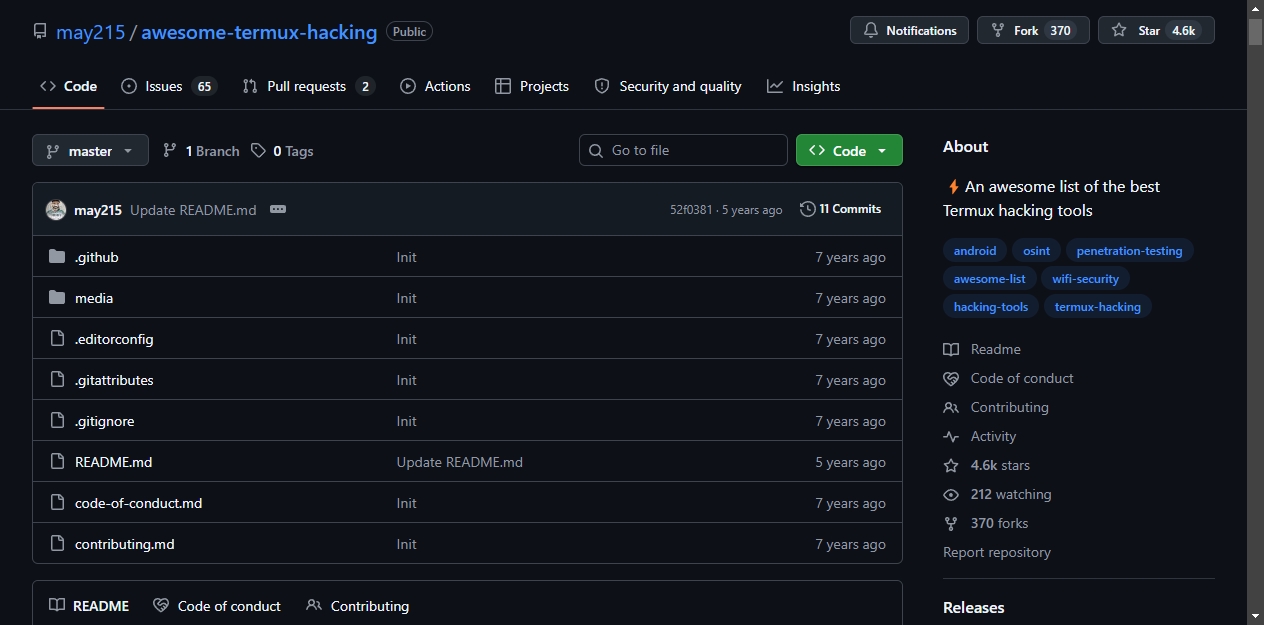Screen dimensions: 1264x625
Task: Click the tag icon beside 0 Tags
Action: pyautogui.click(x=259, y=151)
